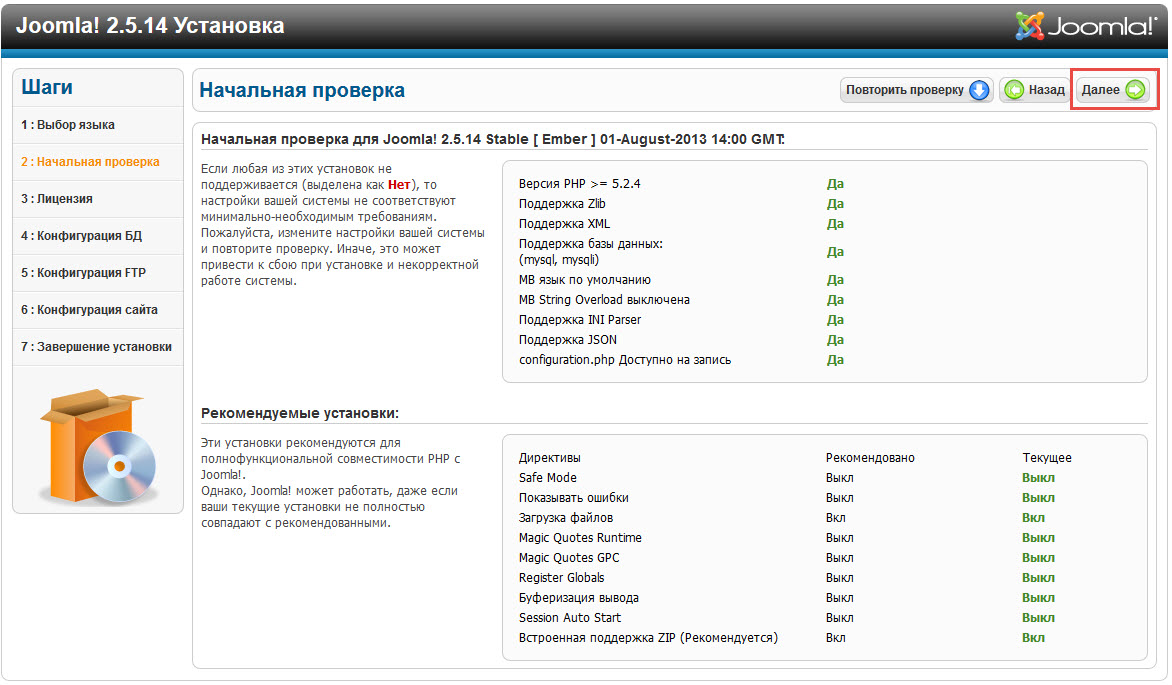Click the Safe Mode directive row

(548, 478)
